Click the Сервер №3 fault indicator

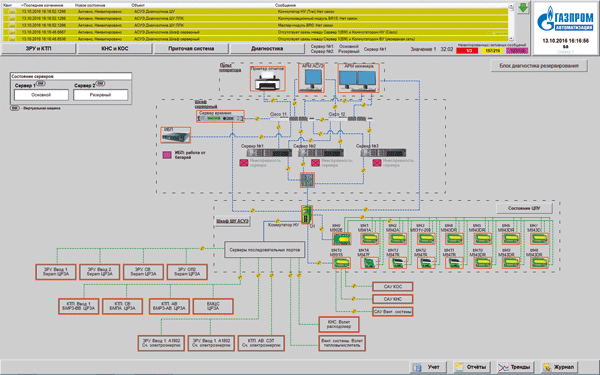pyautogui.click(x=377, y=163)
